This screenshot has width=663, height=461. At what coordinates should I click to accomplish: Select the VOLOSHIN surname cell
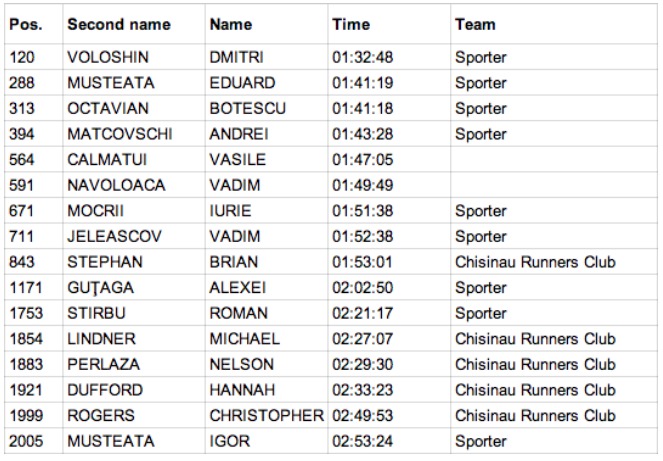click(134, 57)
